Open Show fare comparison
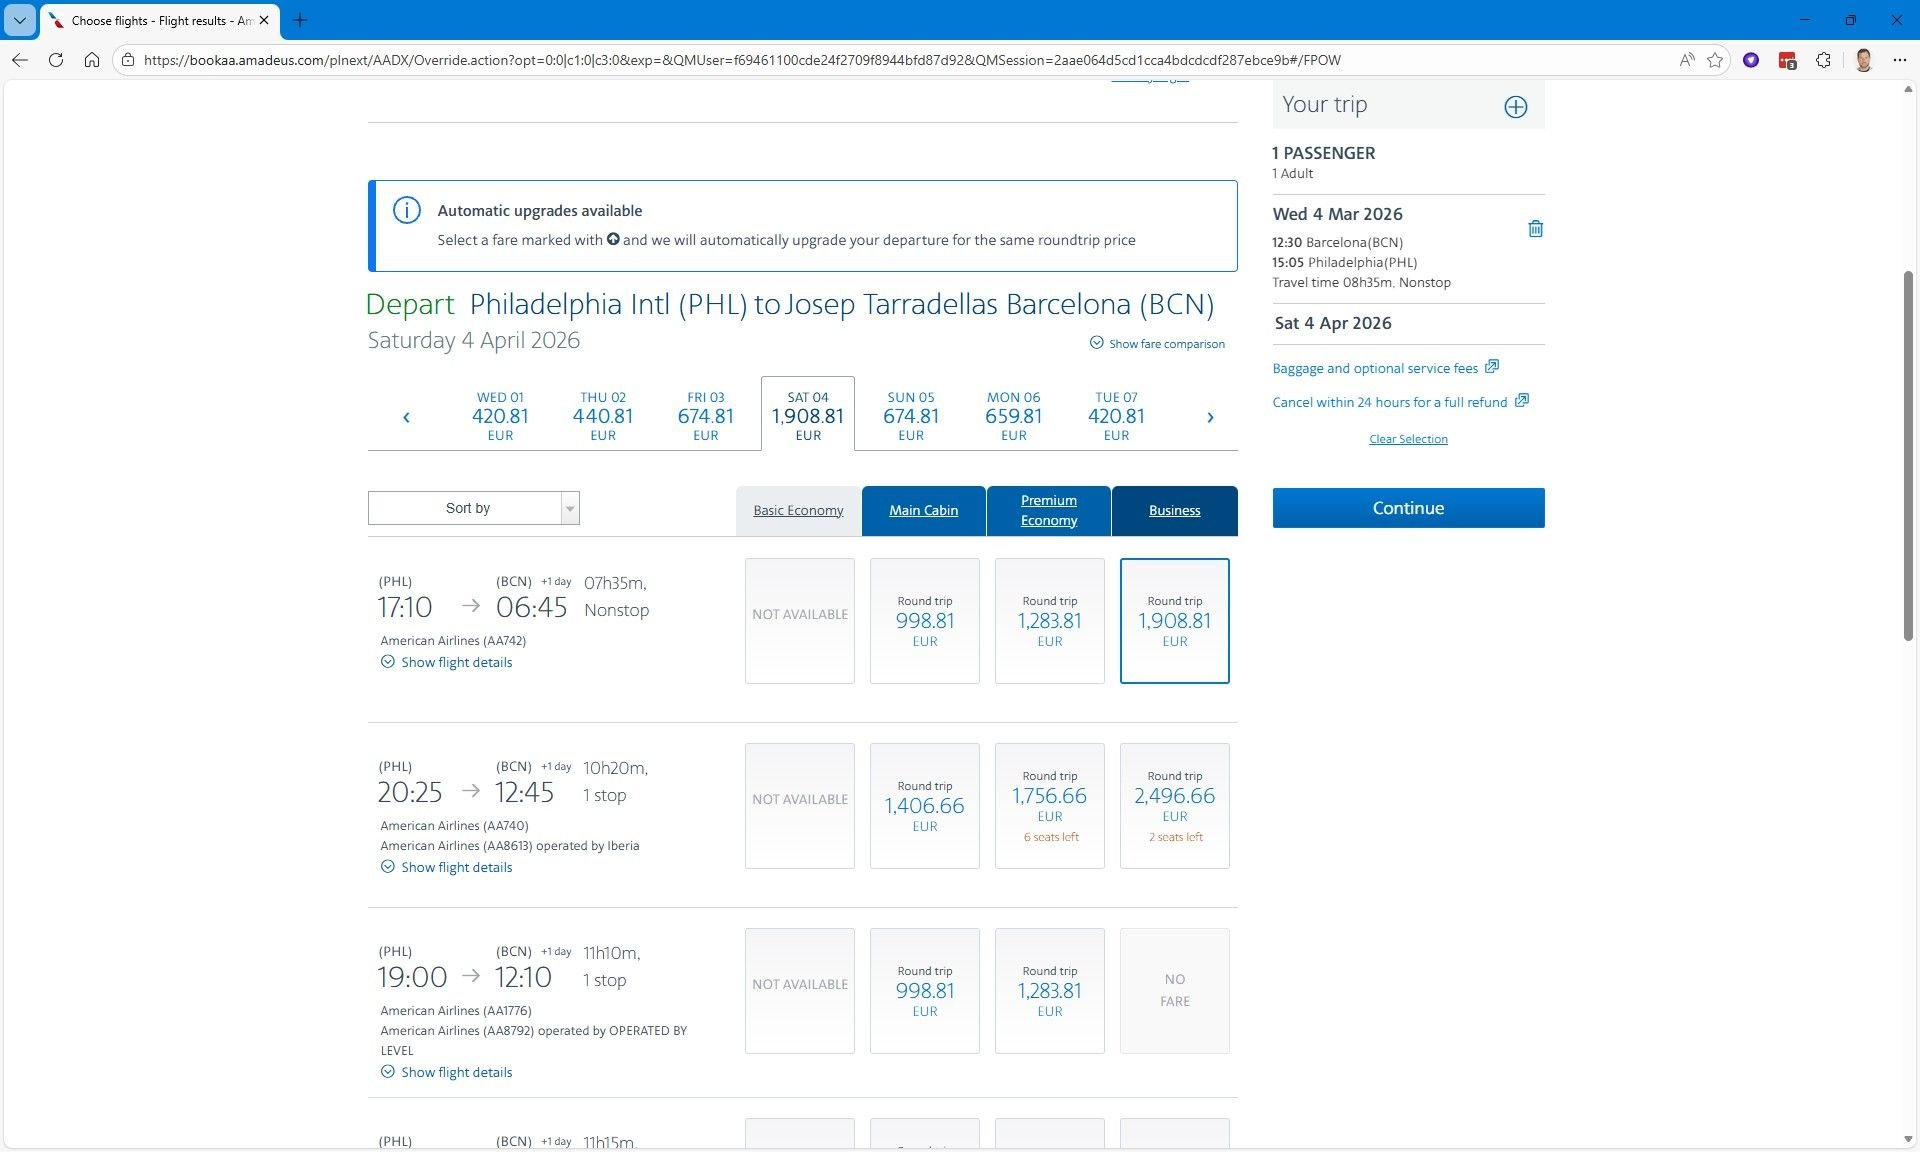This screenshot has height=1152, width=1920. (x=1157, y=343)
